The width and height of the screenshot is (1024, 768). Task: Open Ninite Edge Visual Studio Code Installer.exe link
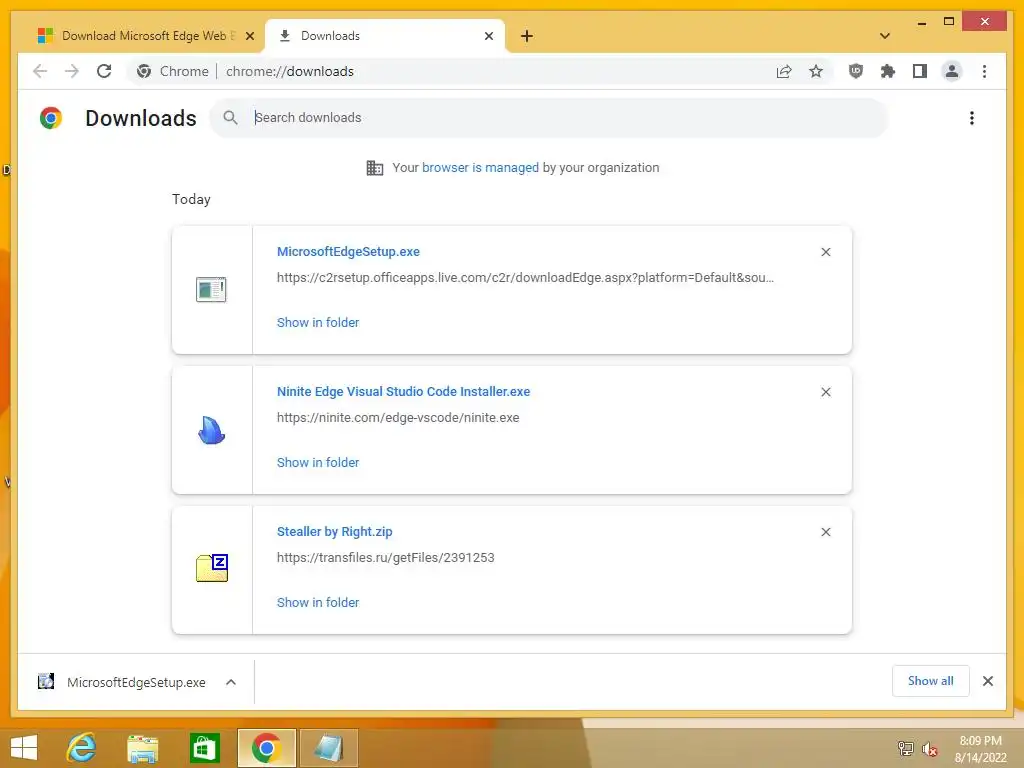click(404, 391)
